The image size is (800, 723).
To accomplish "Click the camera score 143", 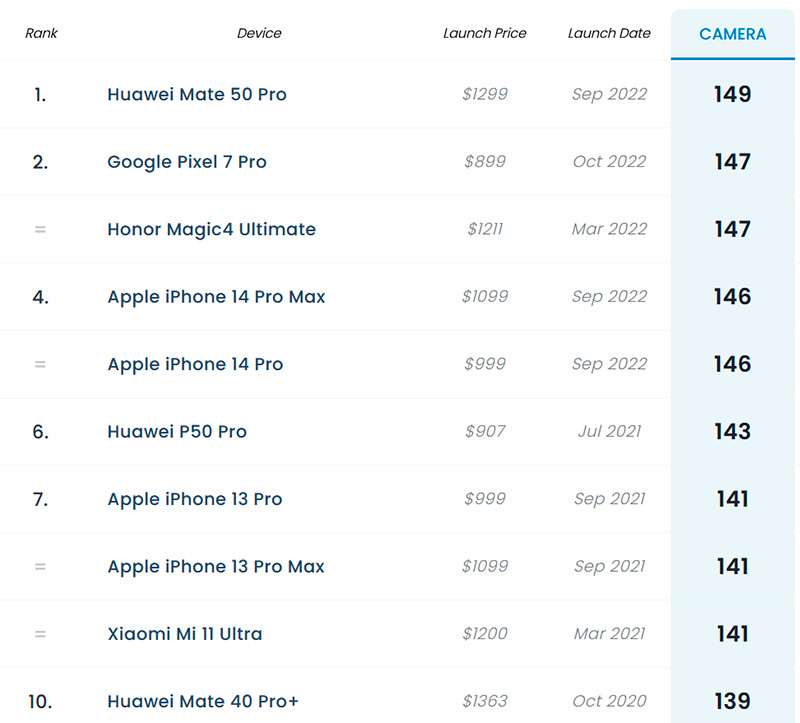I will point(732,432).
